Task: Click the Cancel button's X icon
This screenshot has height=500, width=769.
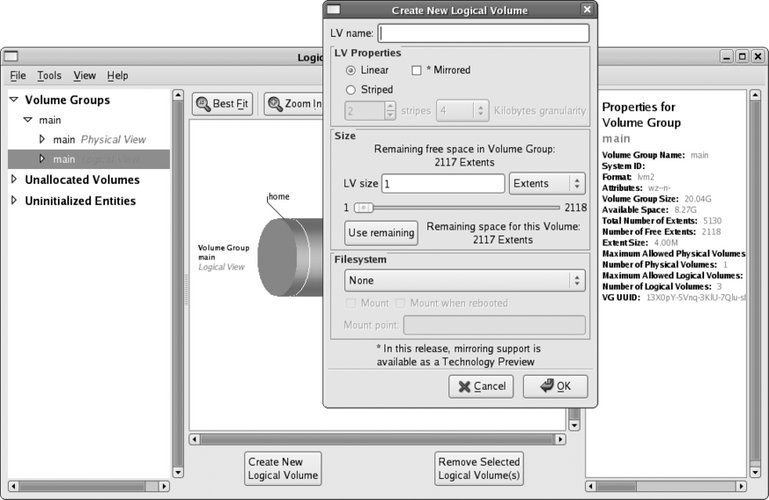Action: coord(462,387)
